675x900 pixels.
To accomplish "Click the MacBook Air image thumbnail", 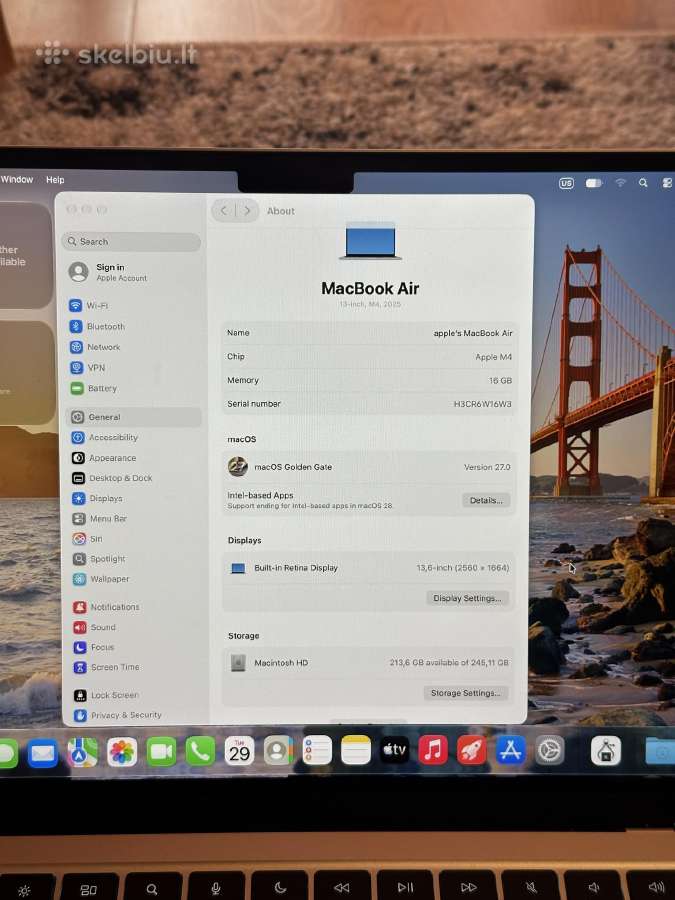I will click(370, 241).
